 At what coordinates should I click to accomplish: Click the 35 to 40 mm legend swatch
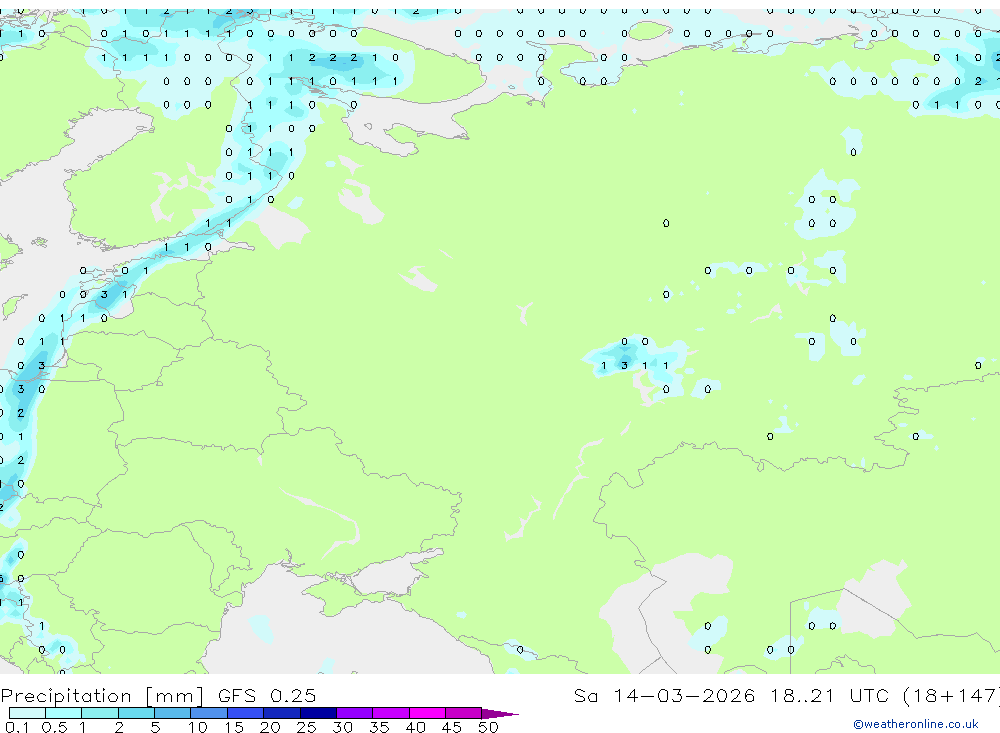click(391, 713)
